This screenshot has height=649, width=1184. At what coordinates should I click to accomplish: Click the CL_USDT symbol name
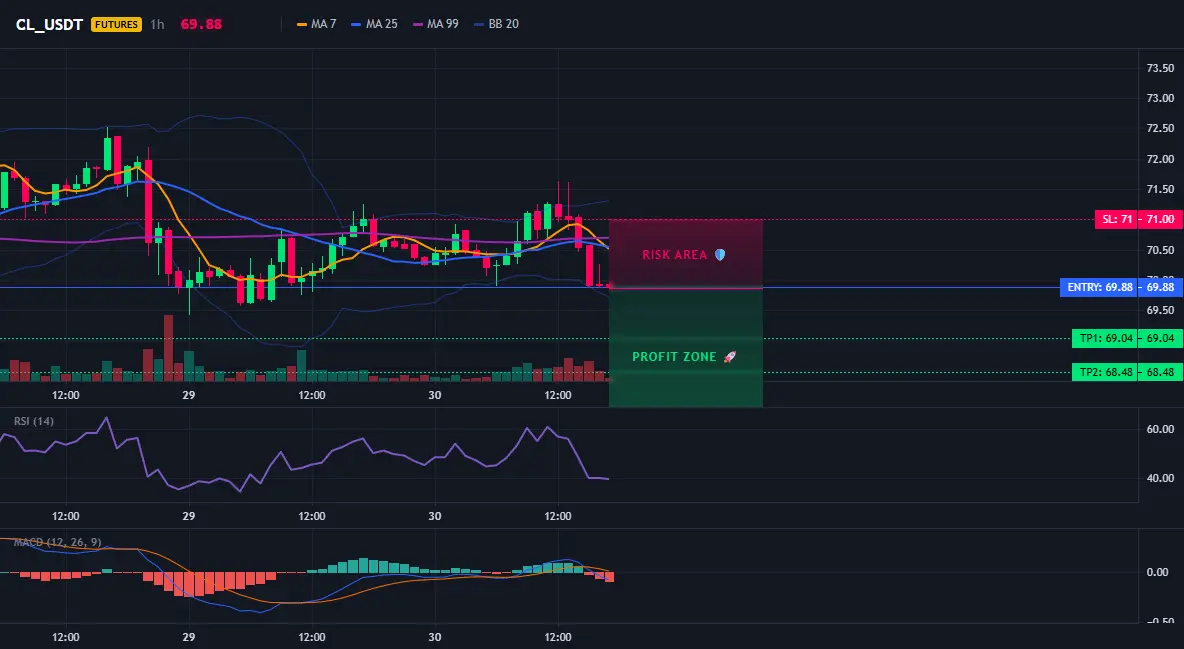coord(49,24)
